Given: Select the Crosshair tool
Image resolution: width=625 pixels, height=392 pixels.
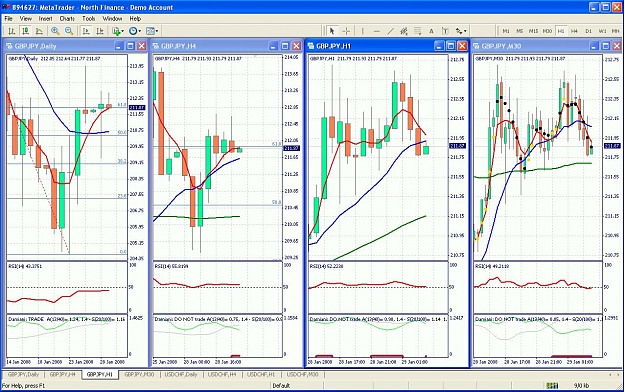Looking at the screenshot, I should tap(346, 31).
